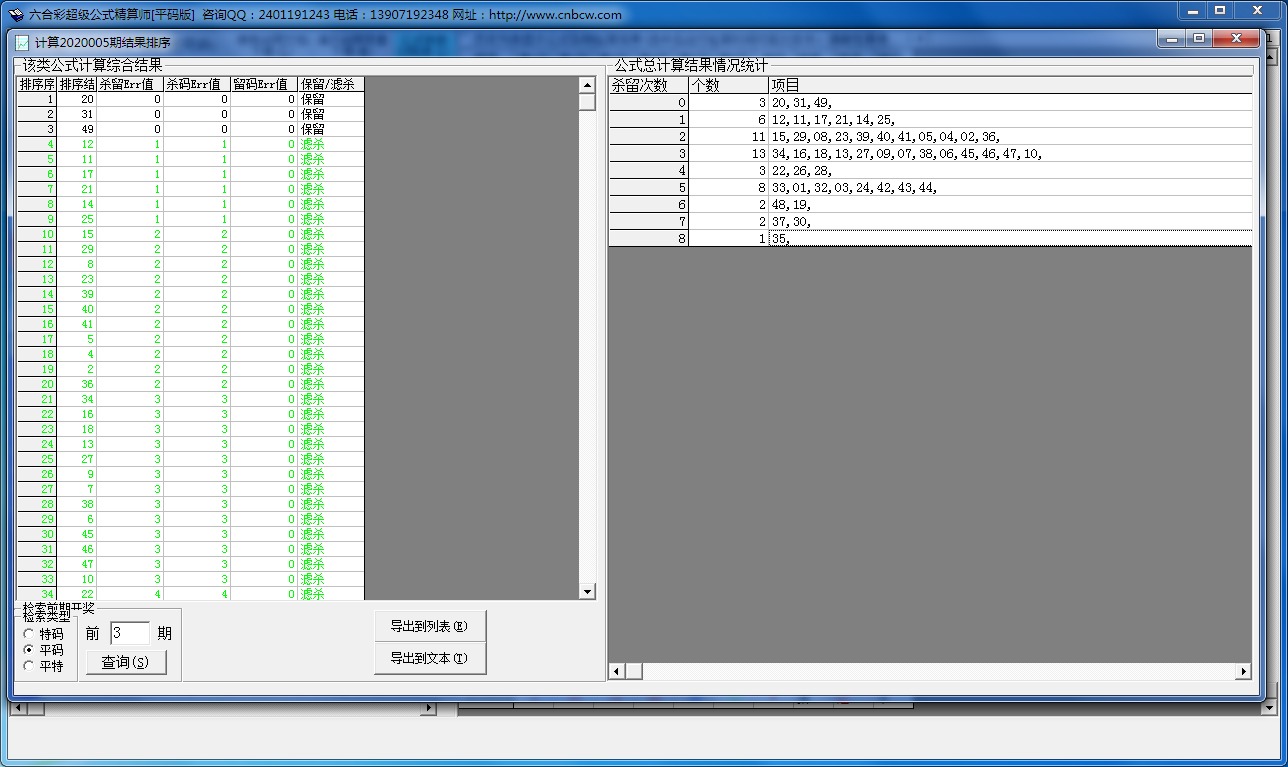Select the 平码 radio button
Viewport: 1288px width, 767px height.
click(28, 650)
